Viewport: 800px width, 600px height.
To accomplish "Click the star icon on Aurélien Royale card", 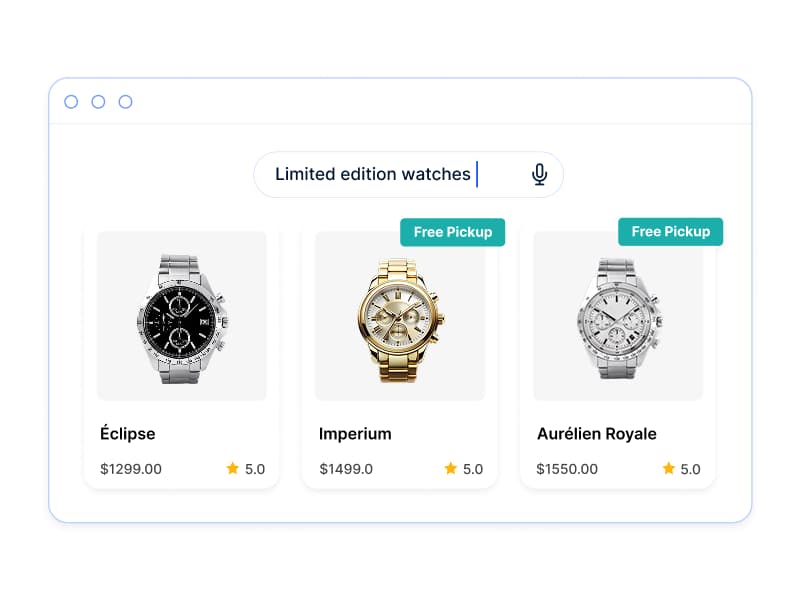I will coord(668,468).
